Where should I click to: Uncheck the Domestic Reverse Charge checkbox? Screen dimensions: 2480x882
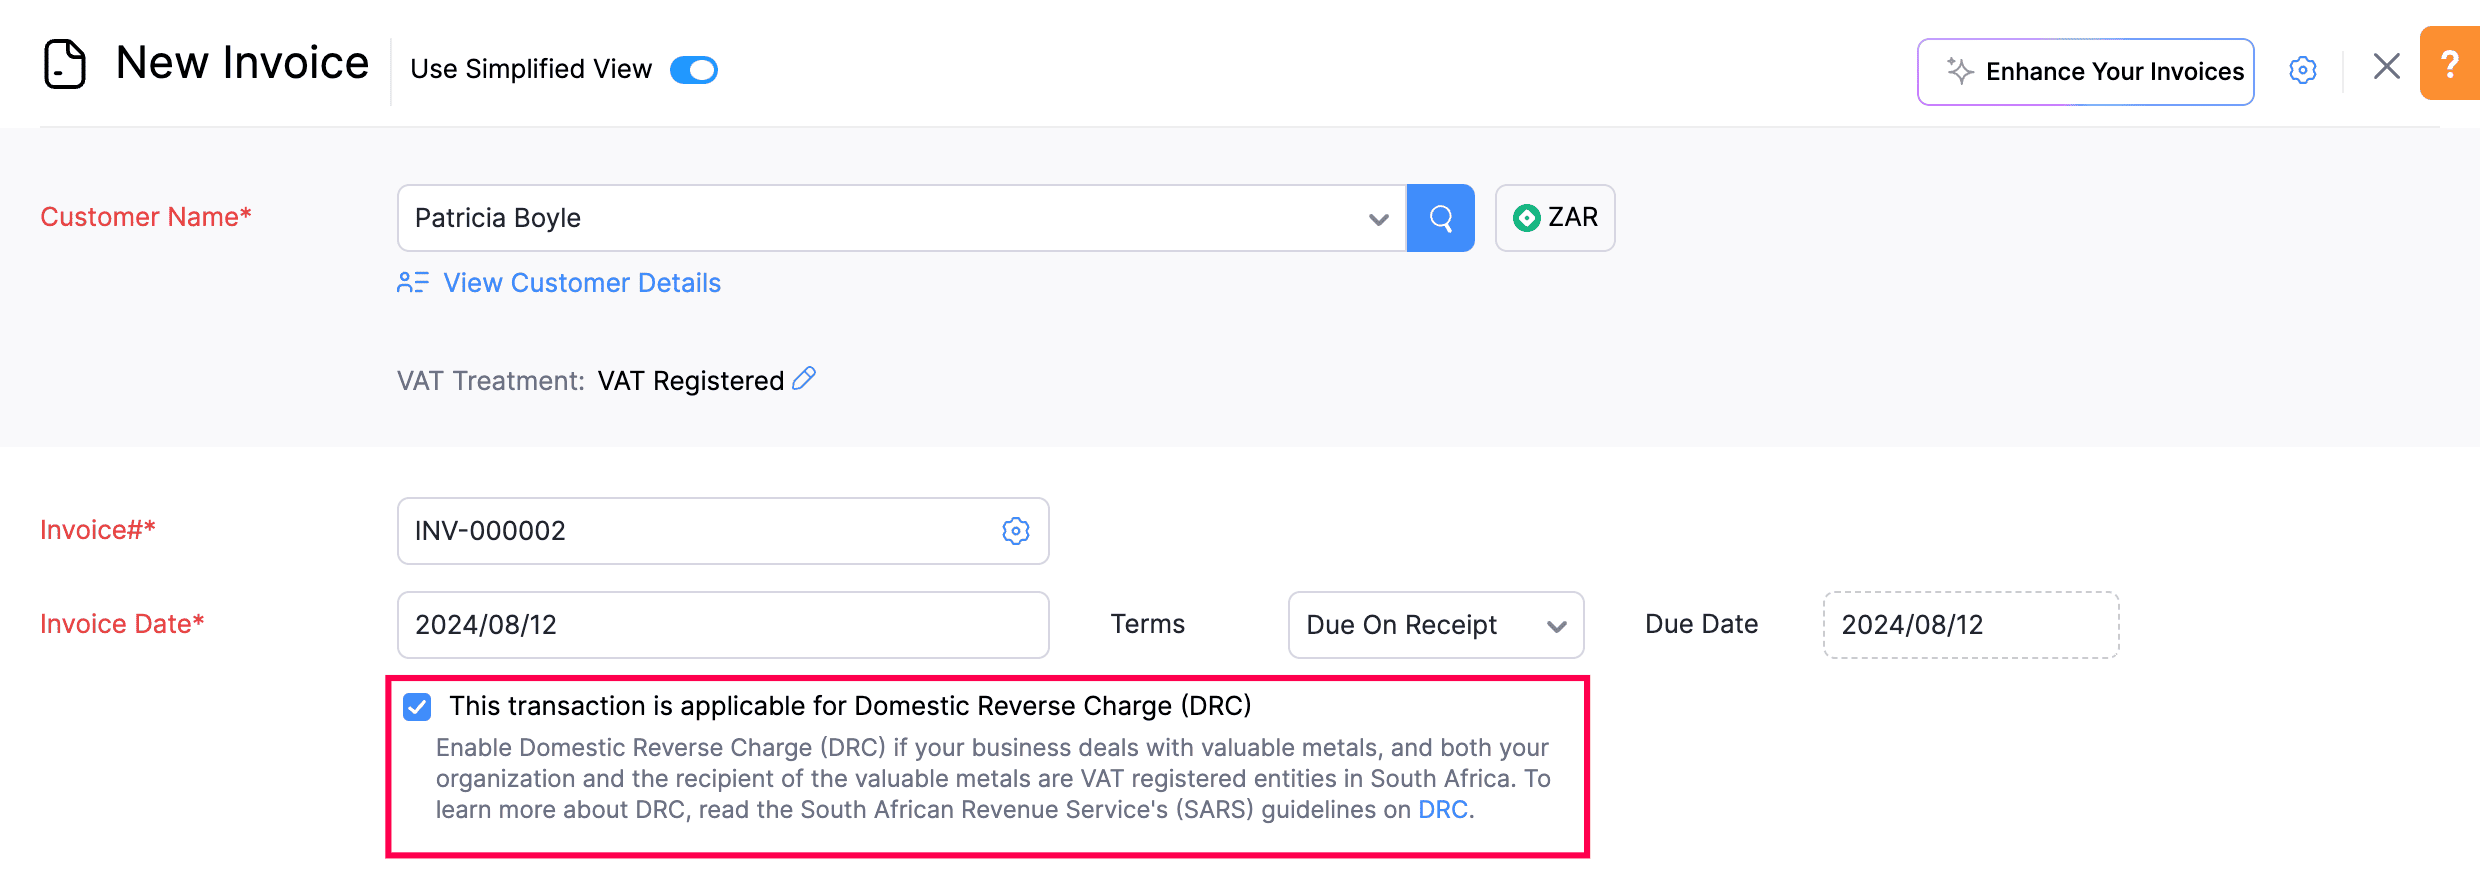pyautogui.click(x=417, y=707)
